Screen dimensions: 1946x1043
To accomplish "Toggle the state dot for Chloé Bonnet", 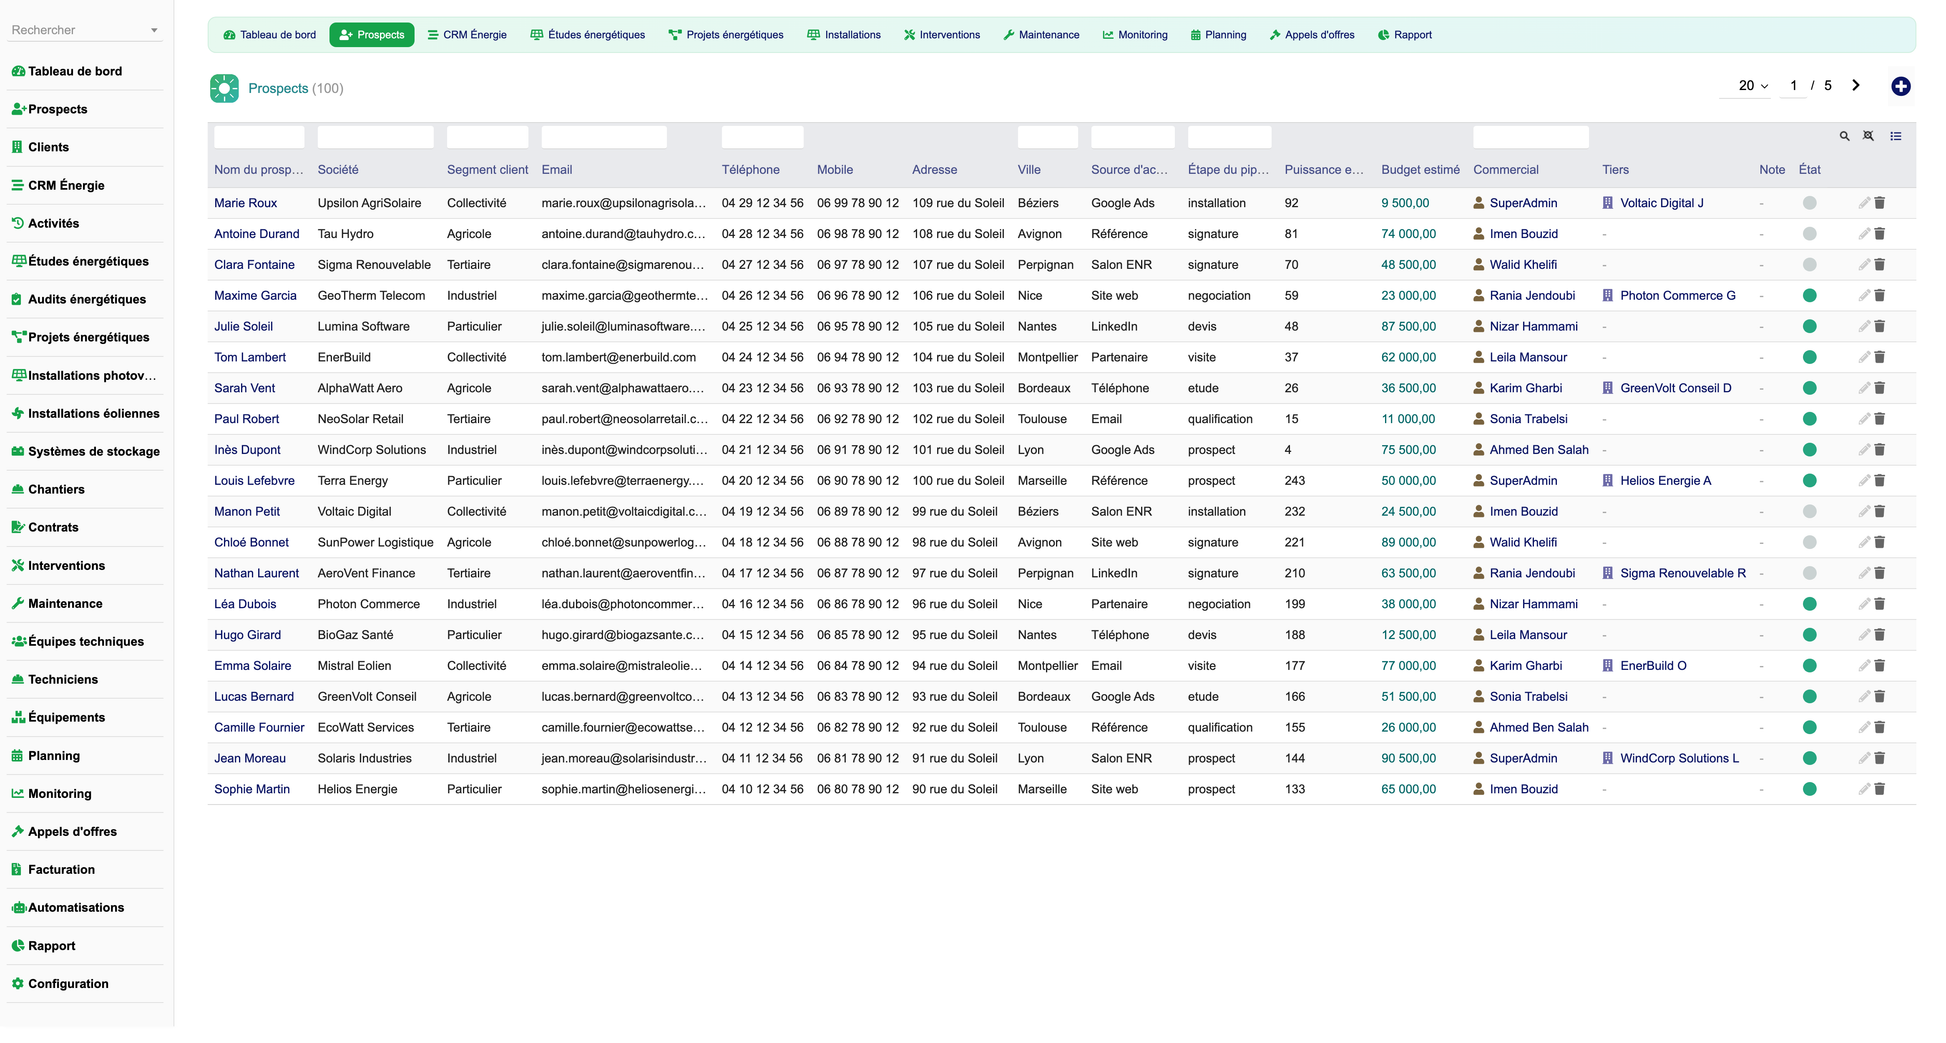I will 1809,543.
